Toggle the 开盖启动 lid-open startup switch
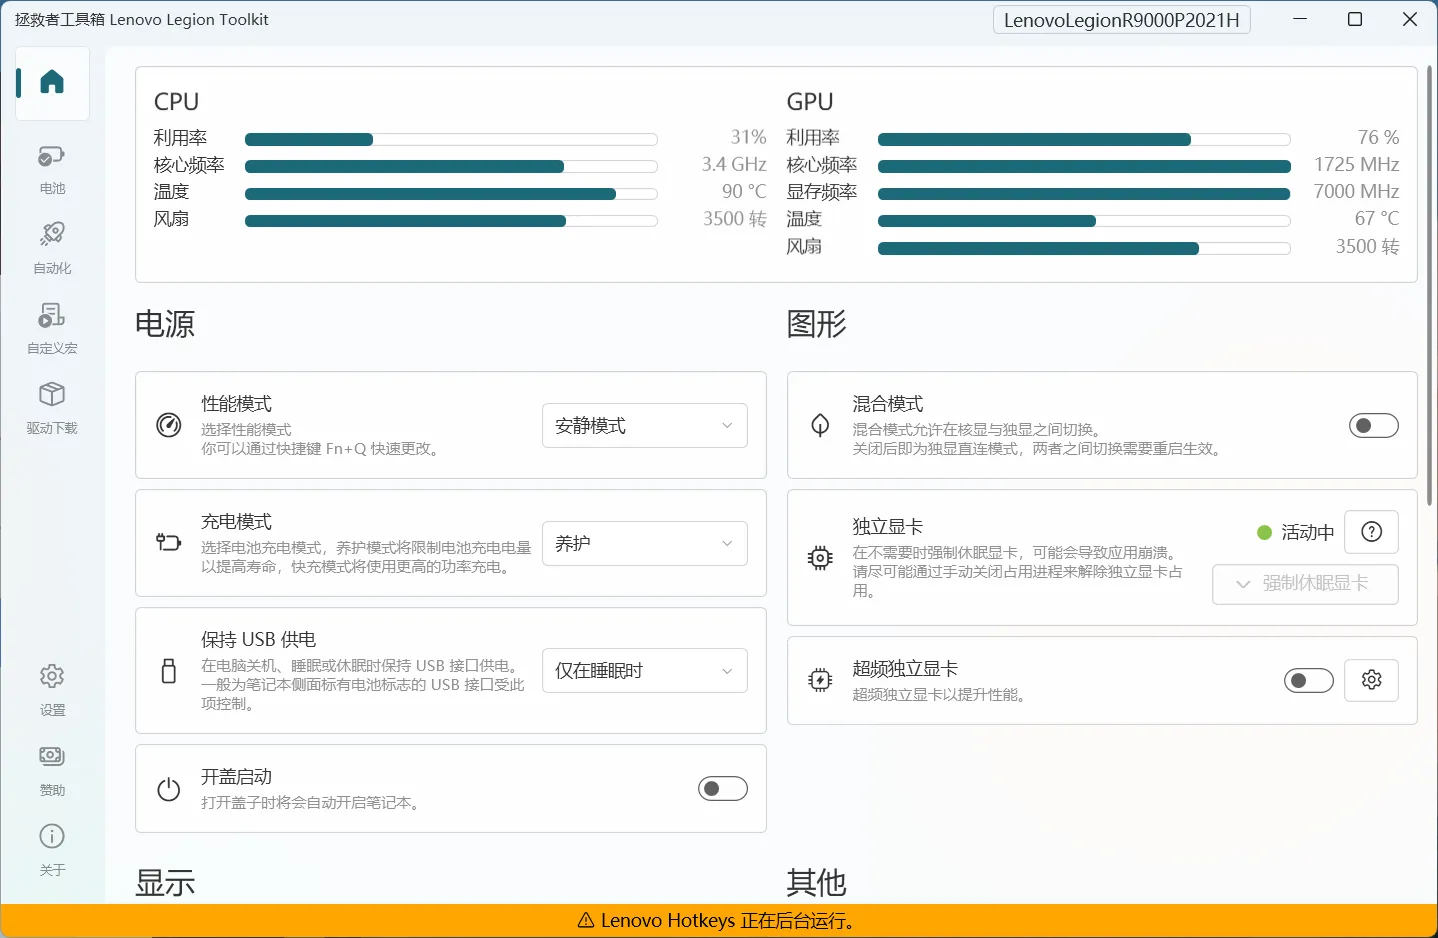 (x=722, y=788)
